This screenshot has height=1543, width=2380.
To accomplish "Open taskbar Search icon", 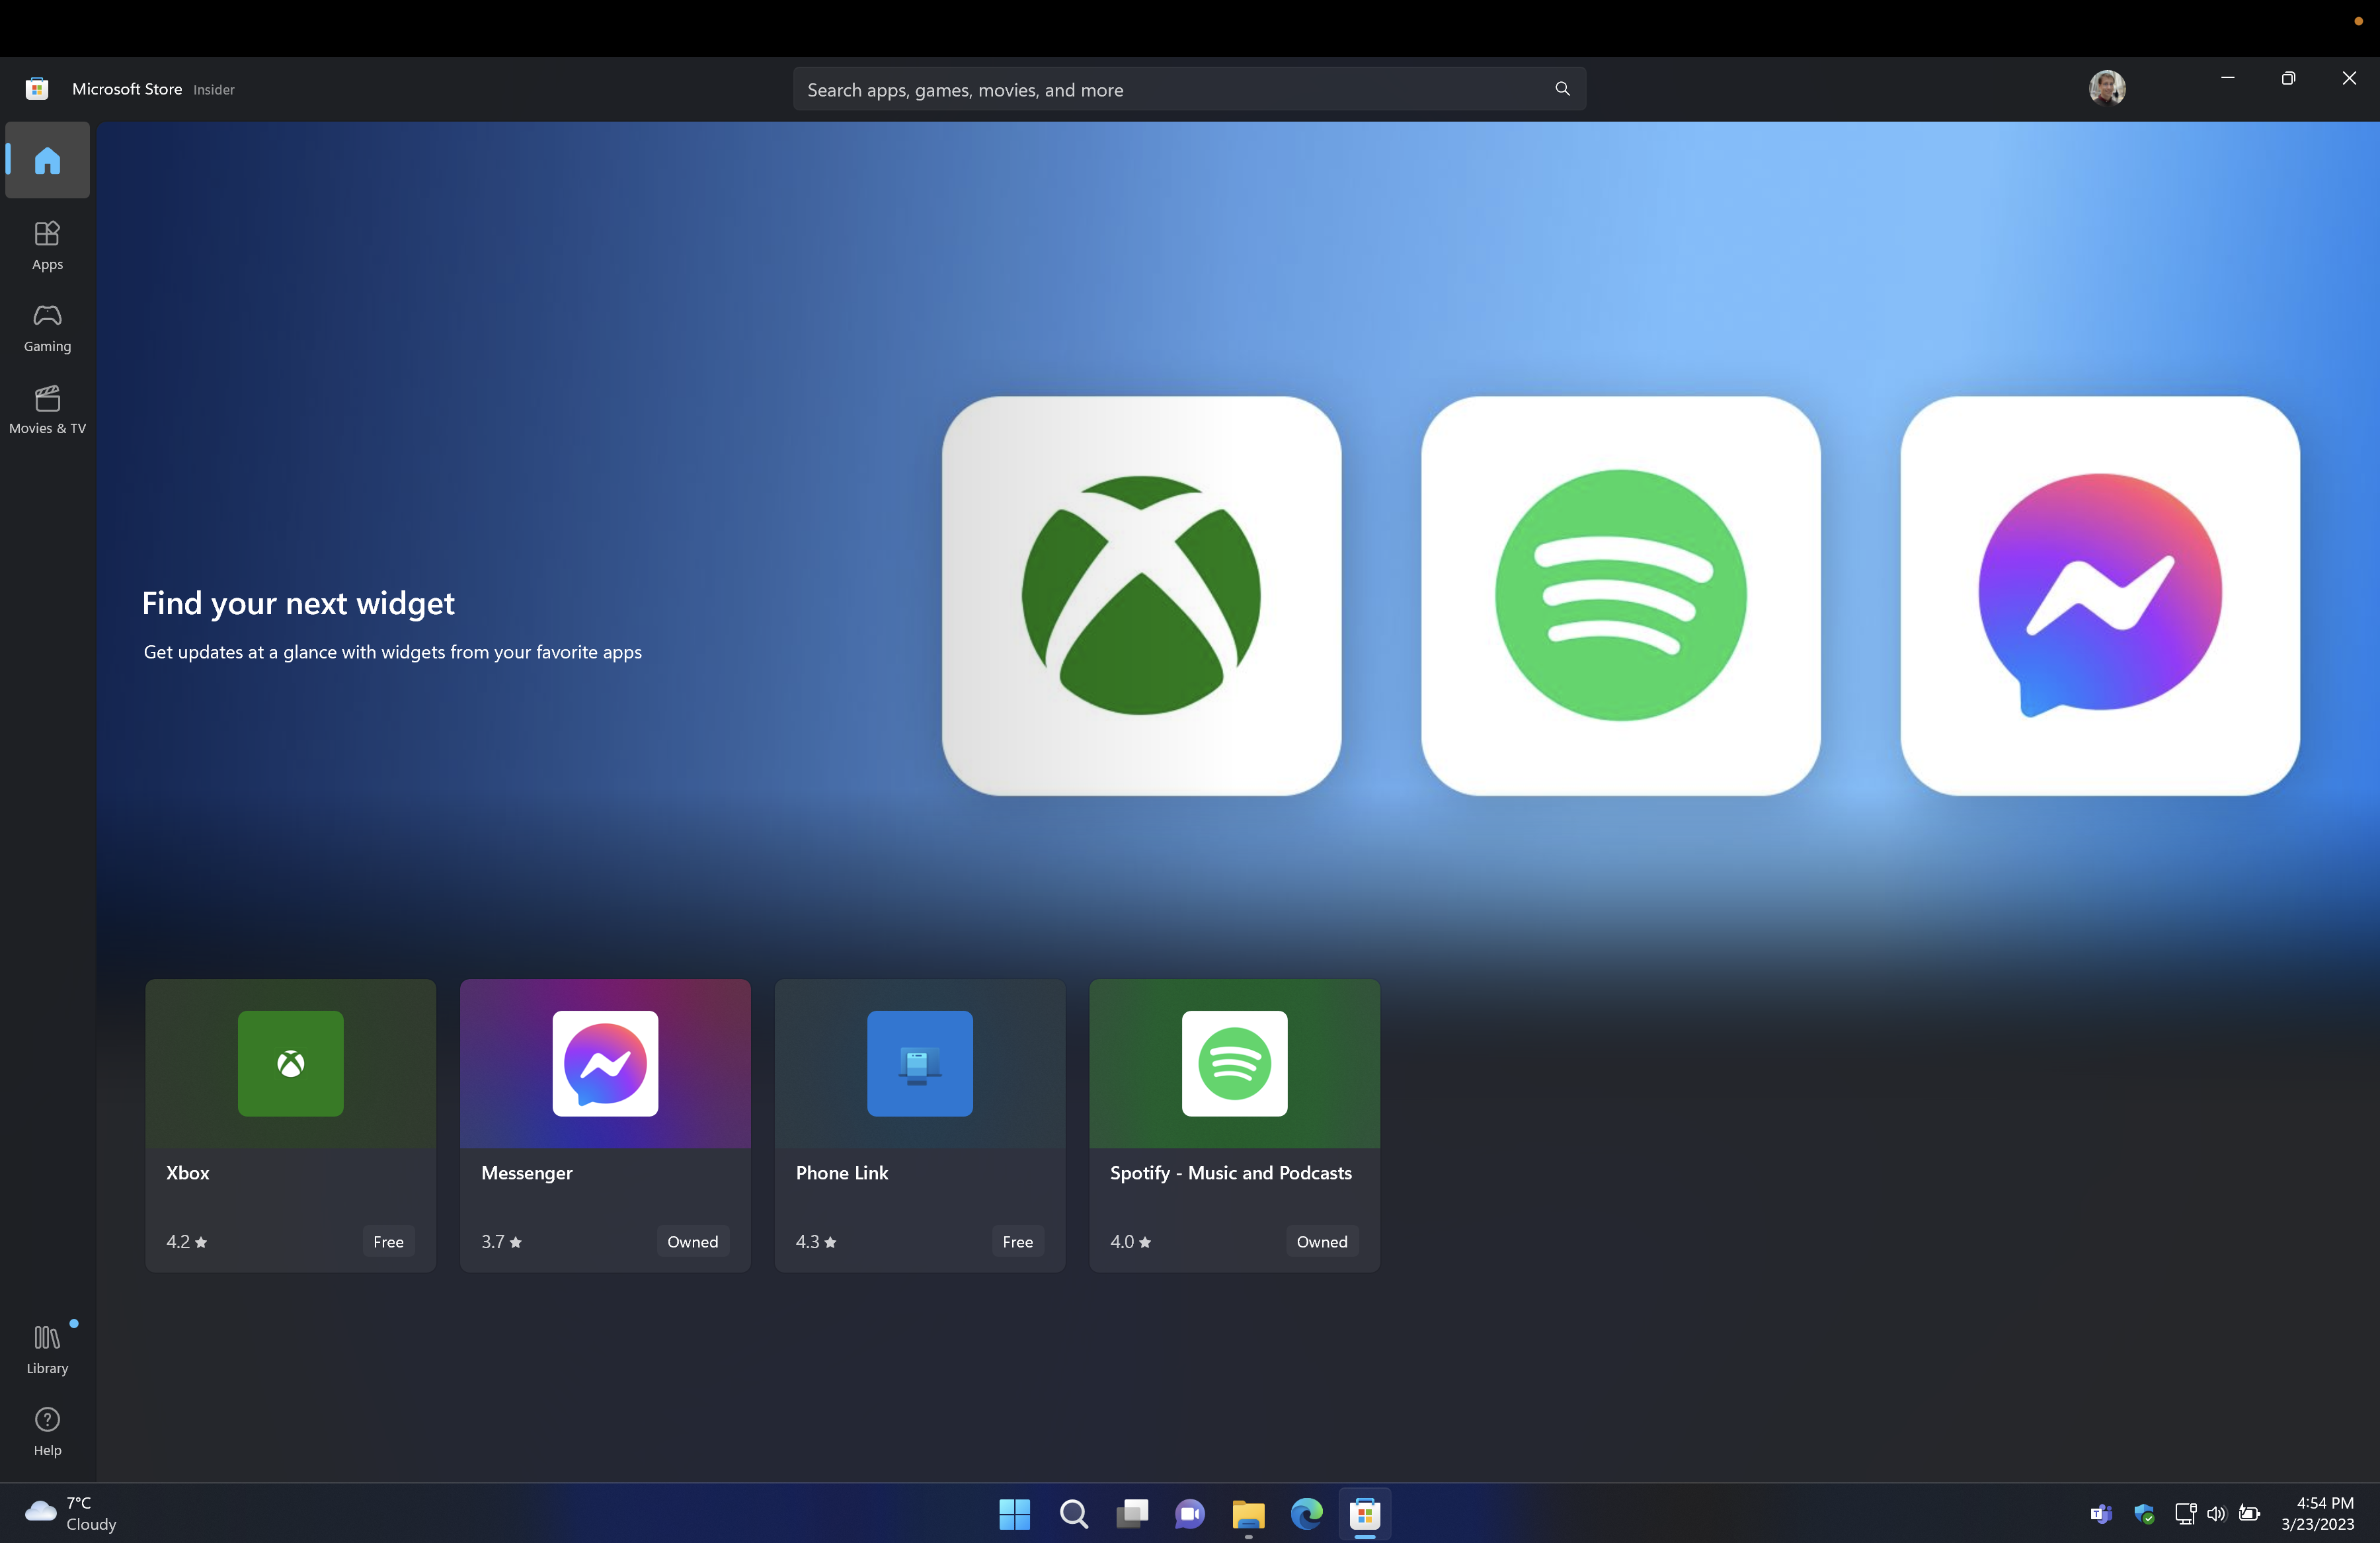I will (1073, 1513).
